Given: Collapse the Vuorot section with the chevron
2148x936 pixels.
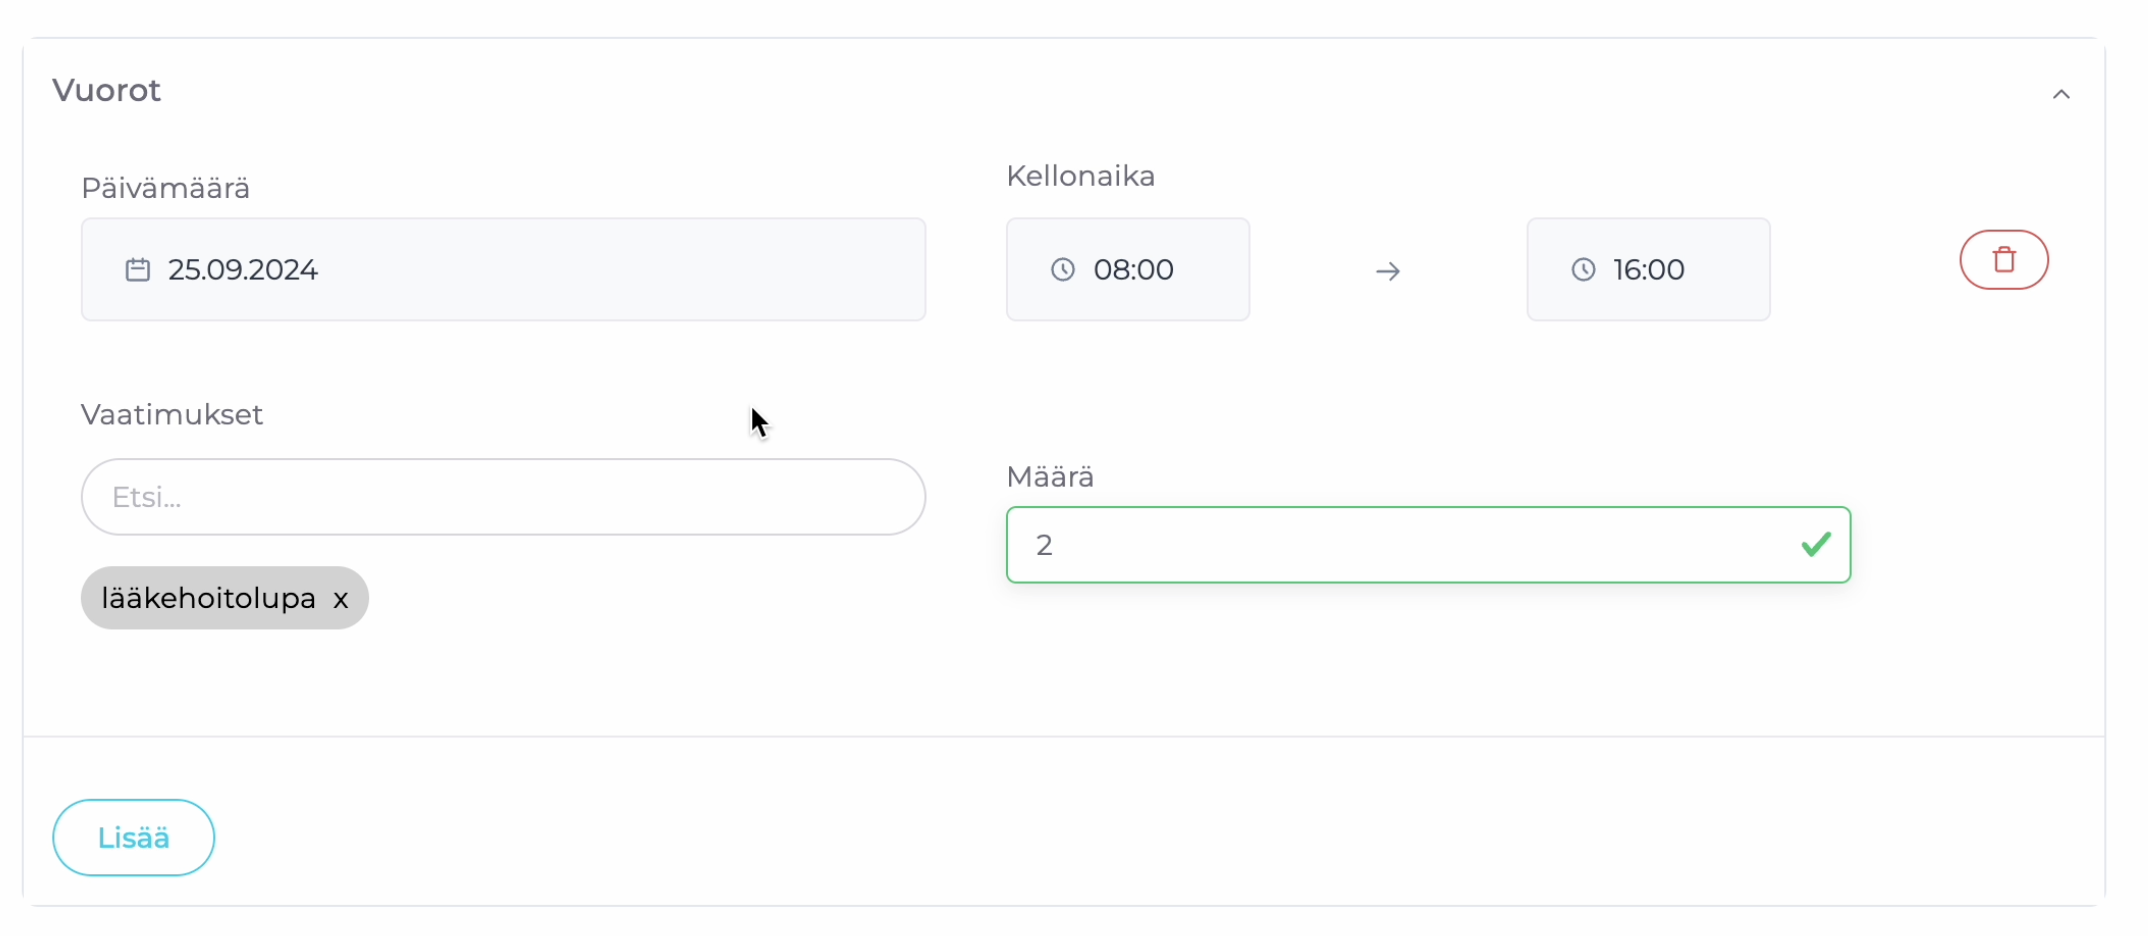Looking at the screenshot, I should [x=2060, y=95].
